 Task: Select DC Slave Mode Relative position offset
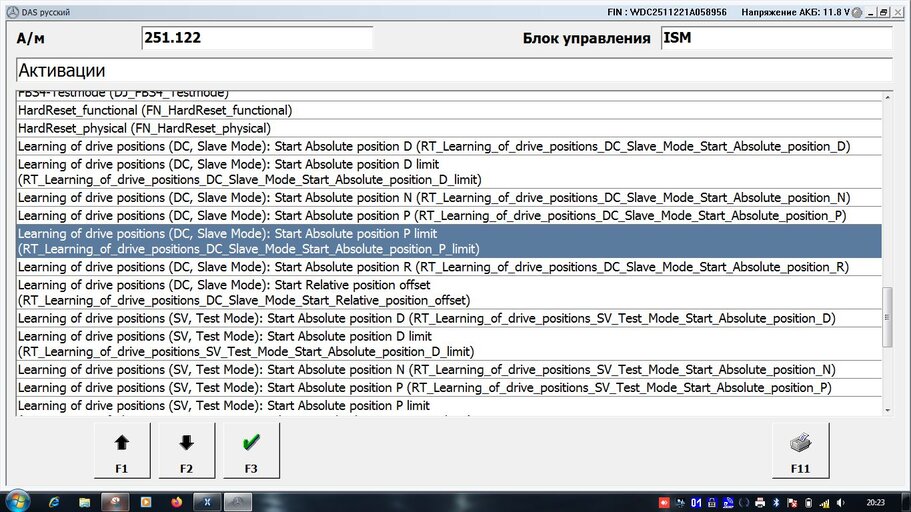pyautogui.click(x=449, y=292)
